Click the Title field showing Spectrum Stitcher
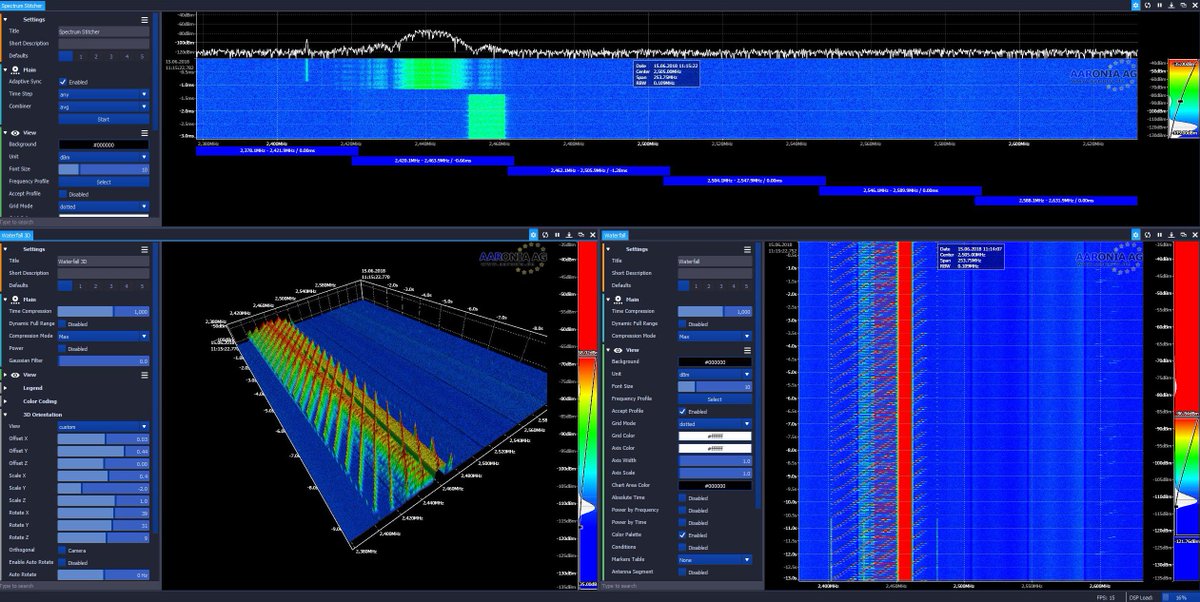The image size is (1200, 602). click(x=103, y=31)
